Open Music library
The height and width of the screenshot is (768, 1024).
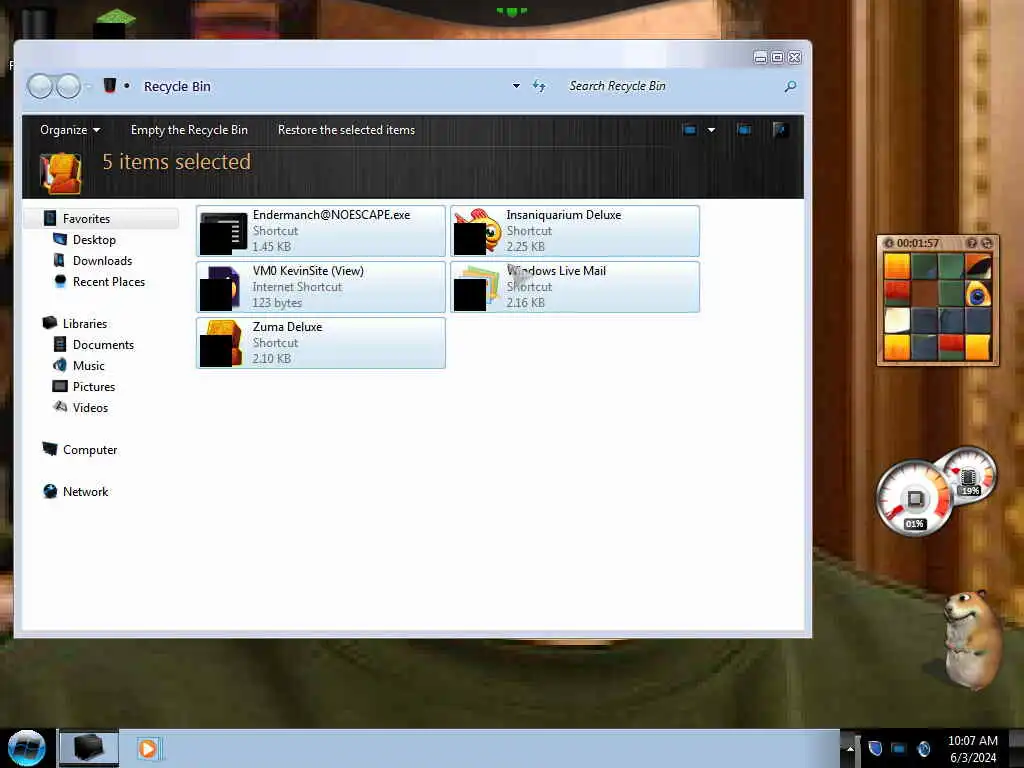coord(89,366)
